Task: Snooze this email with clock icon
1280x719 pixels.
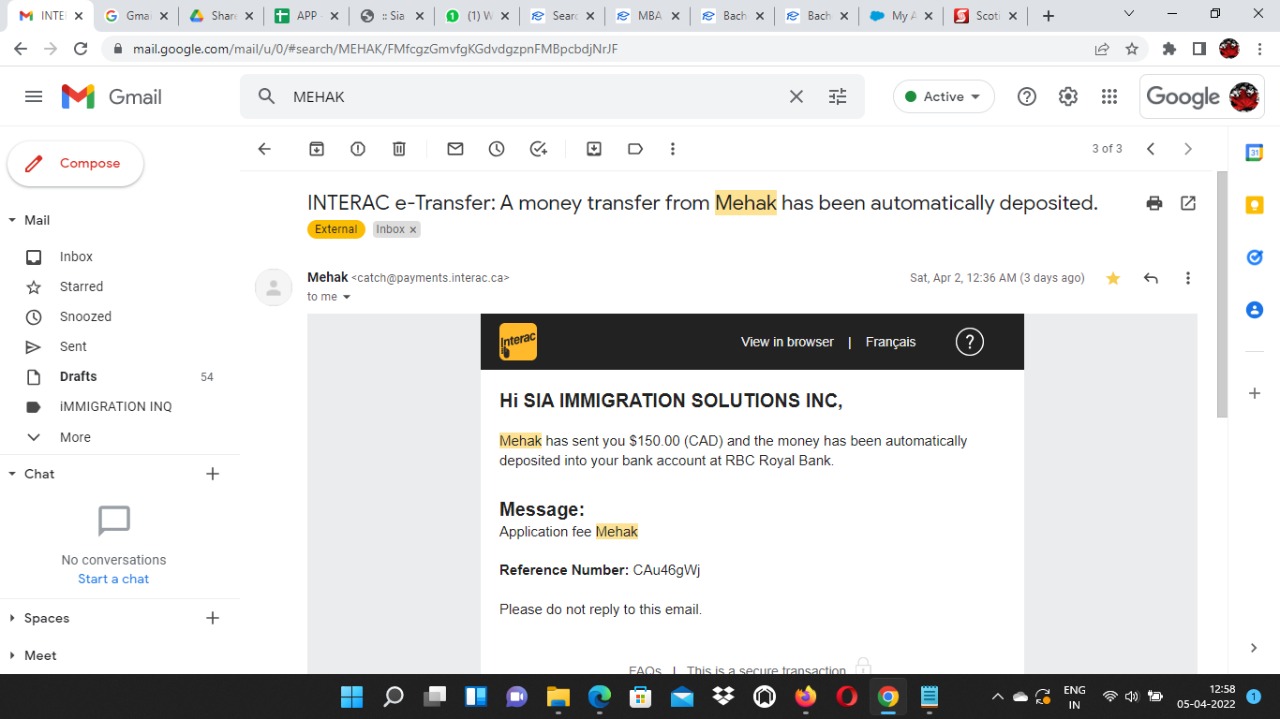Action: [497, 149]
